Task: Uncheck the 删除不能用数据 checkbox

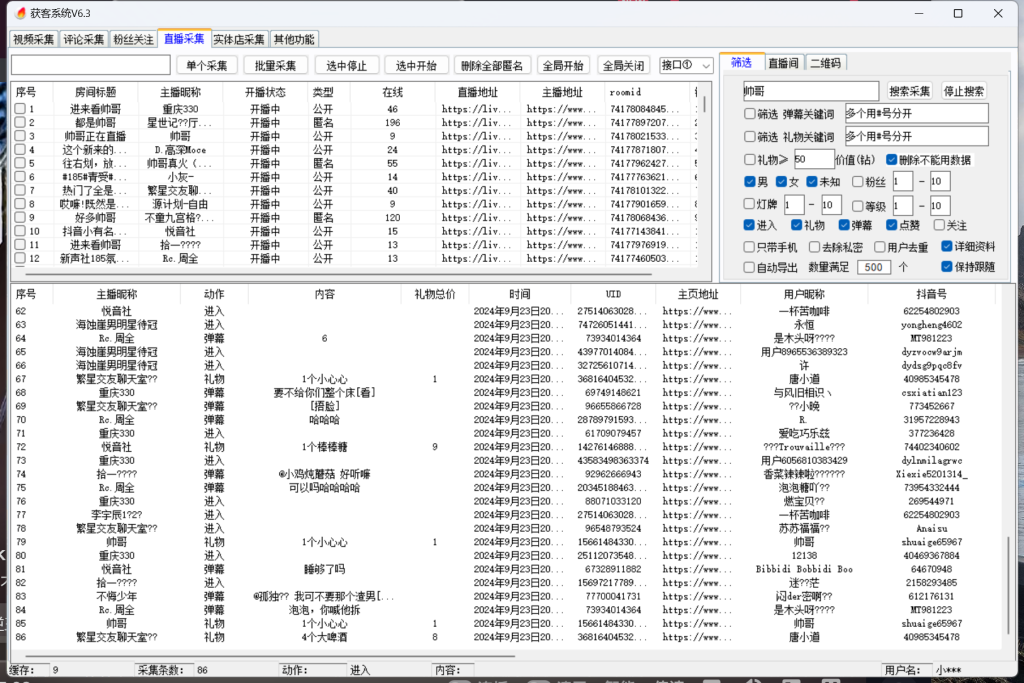Action: pyautogui.click(x=890, y=159)
